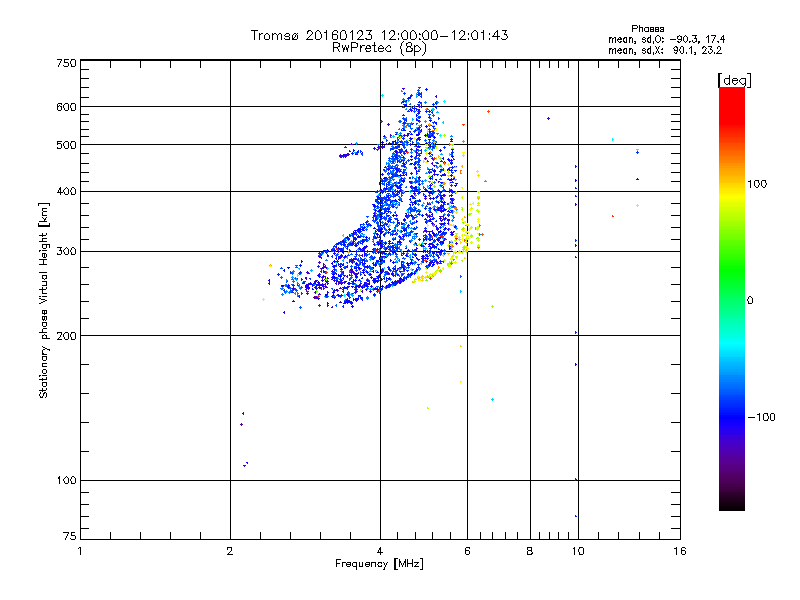Click the '[deg]' colorbar unit label

tap(734, 80)
